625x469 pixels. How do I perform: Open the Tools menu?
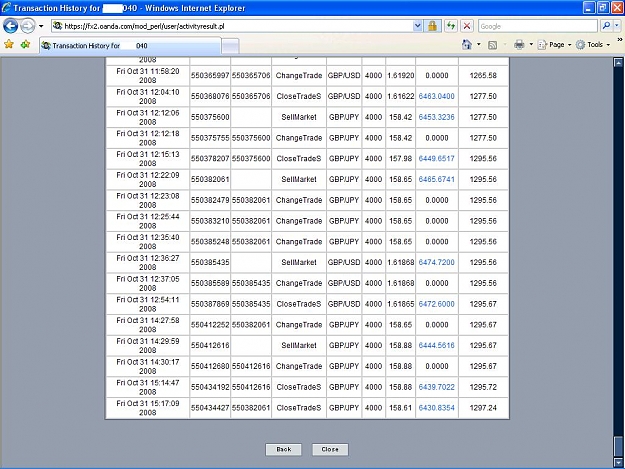593,45
